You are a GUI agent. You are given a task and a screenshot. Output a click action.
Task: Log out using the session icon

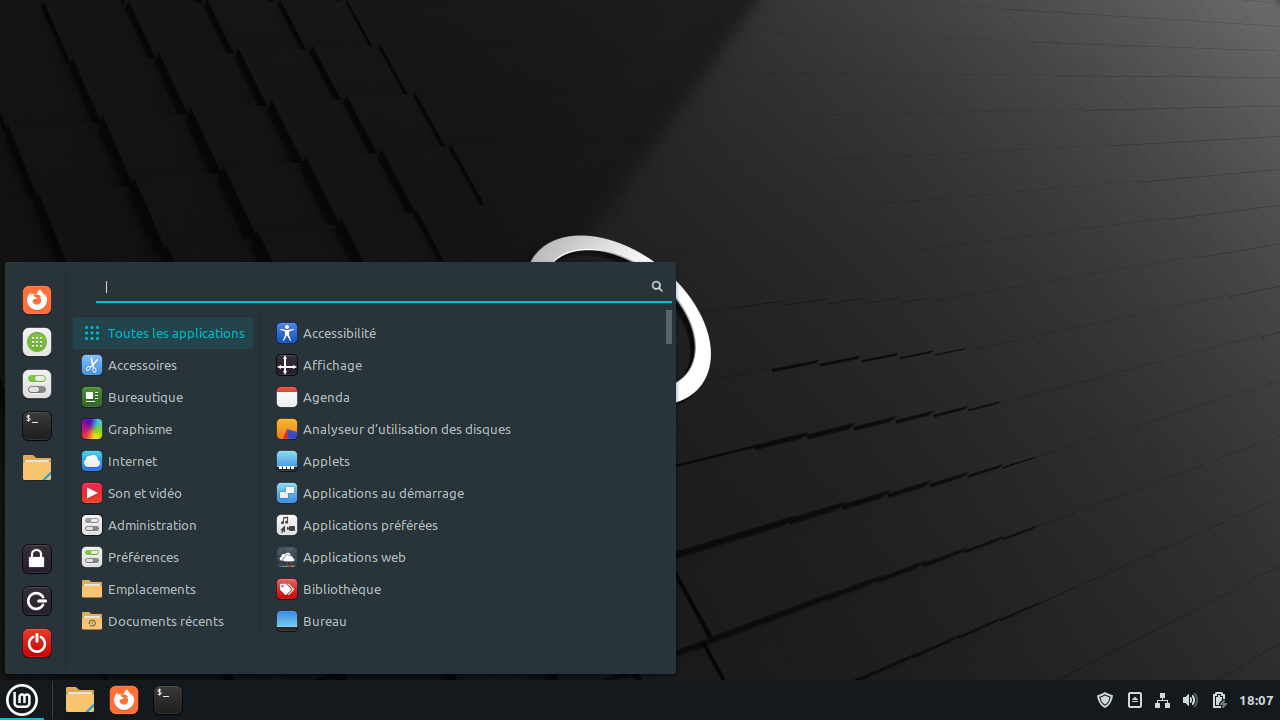point(37,601)
